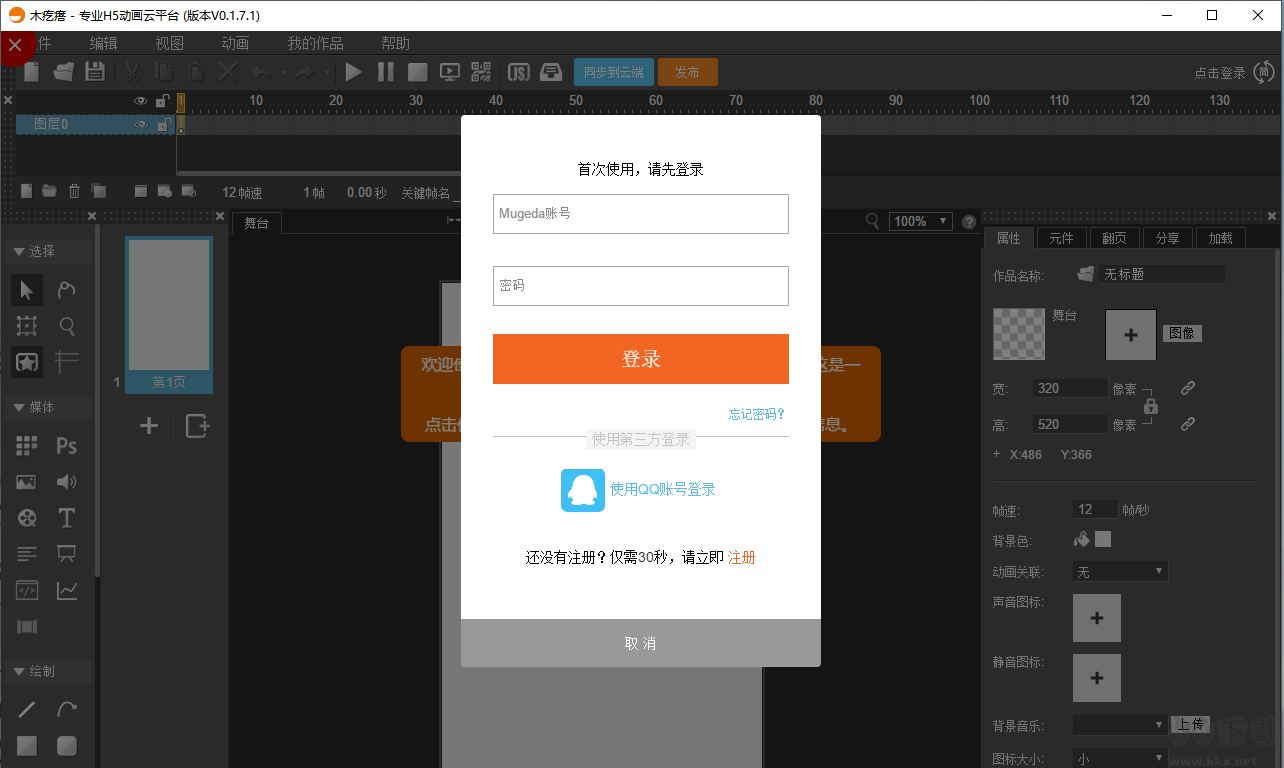Click the audio/sound media icon
Viewport: 1284px width, 768px height.
click(66, 482)
